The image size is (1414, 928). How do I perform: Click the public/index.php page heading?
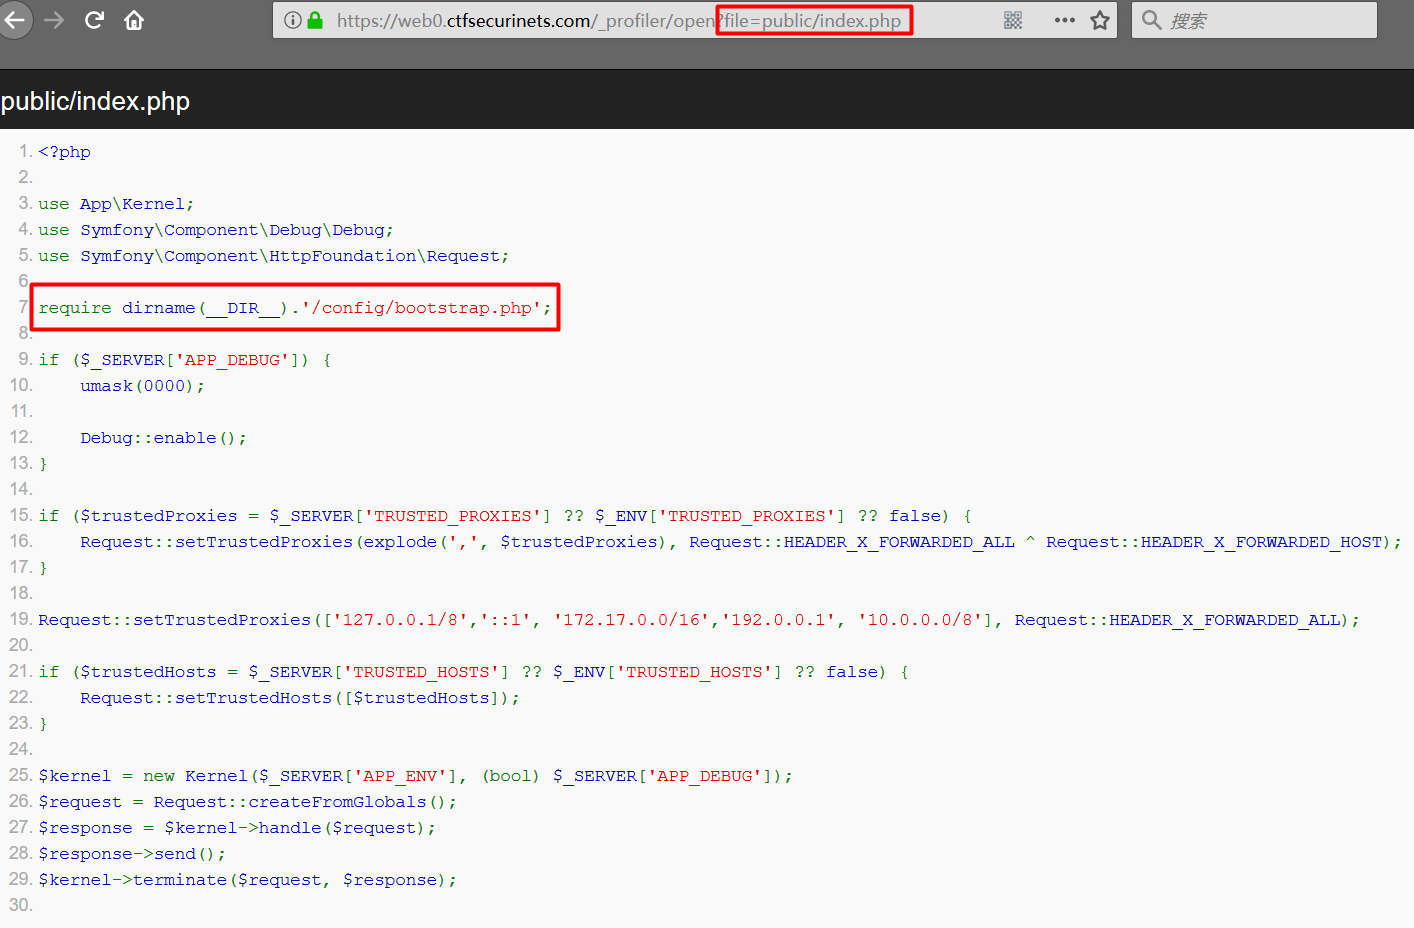point(96,101)
